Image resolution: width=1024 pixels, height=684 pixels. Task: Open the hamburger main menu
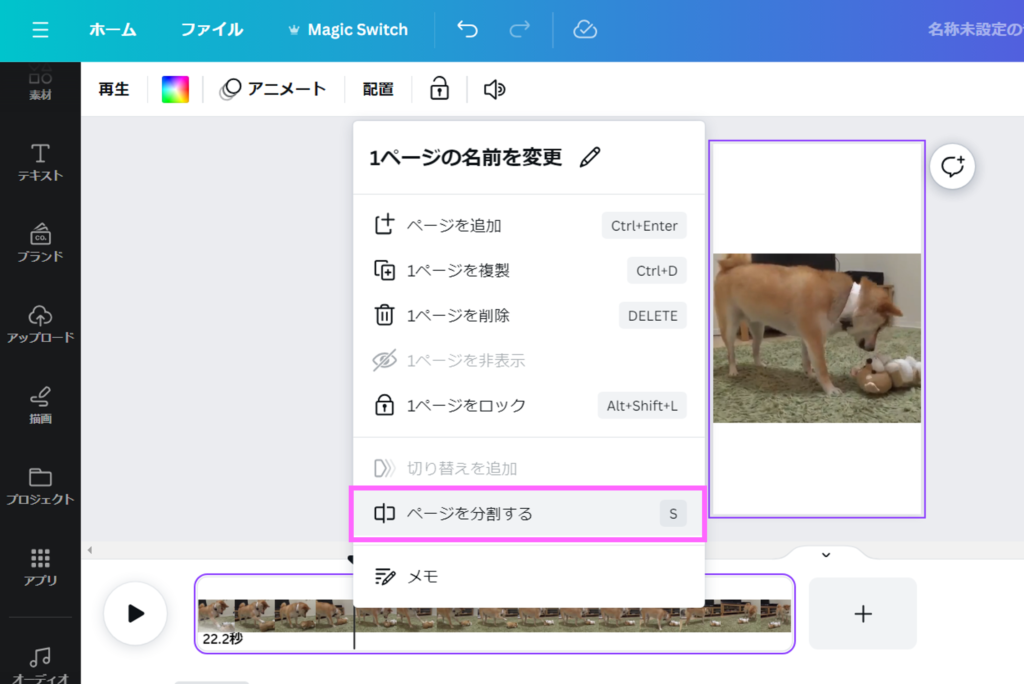click(x=40, y=30)
